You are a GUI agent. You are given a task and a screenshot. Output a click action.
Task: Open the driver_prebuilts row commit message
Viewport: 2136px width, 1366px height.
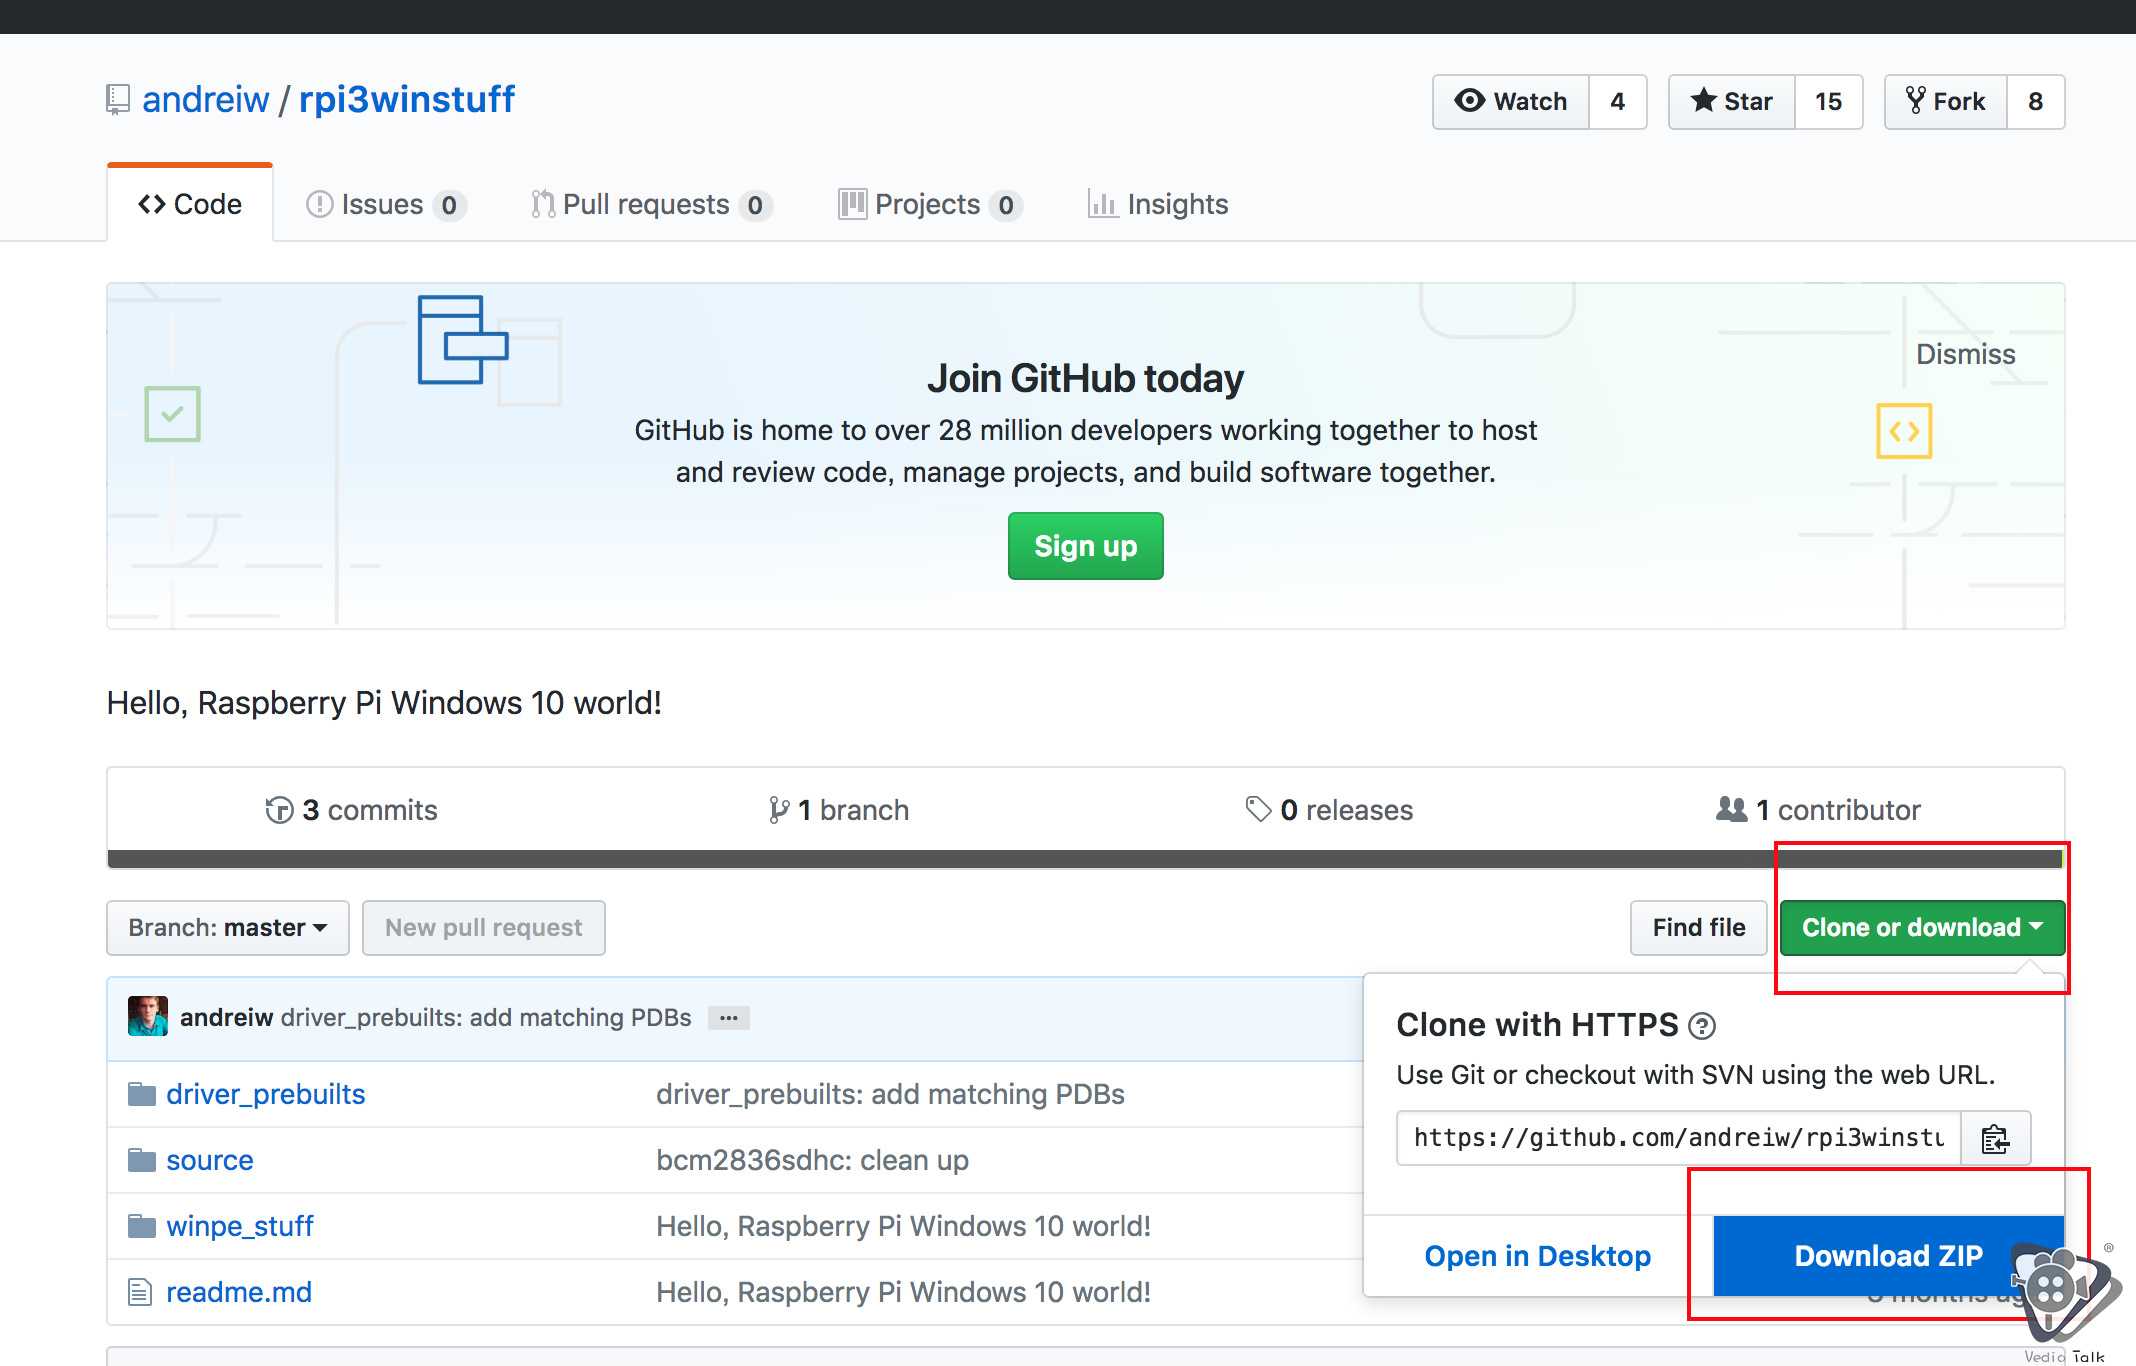890,1094
